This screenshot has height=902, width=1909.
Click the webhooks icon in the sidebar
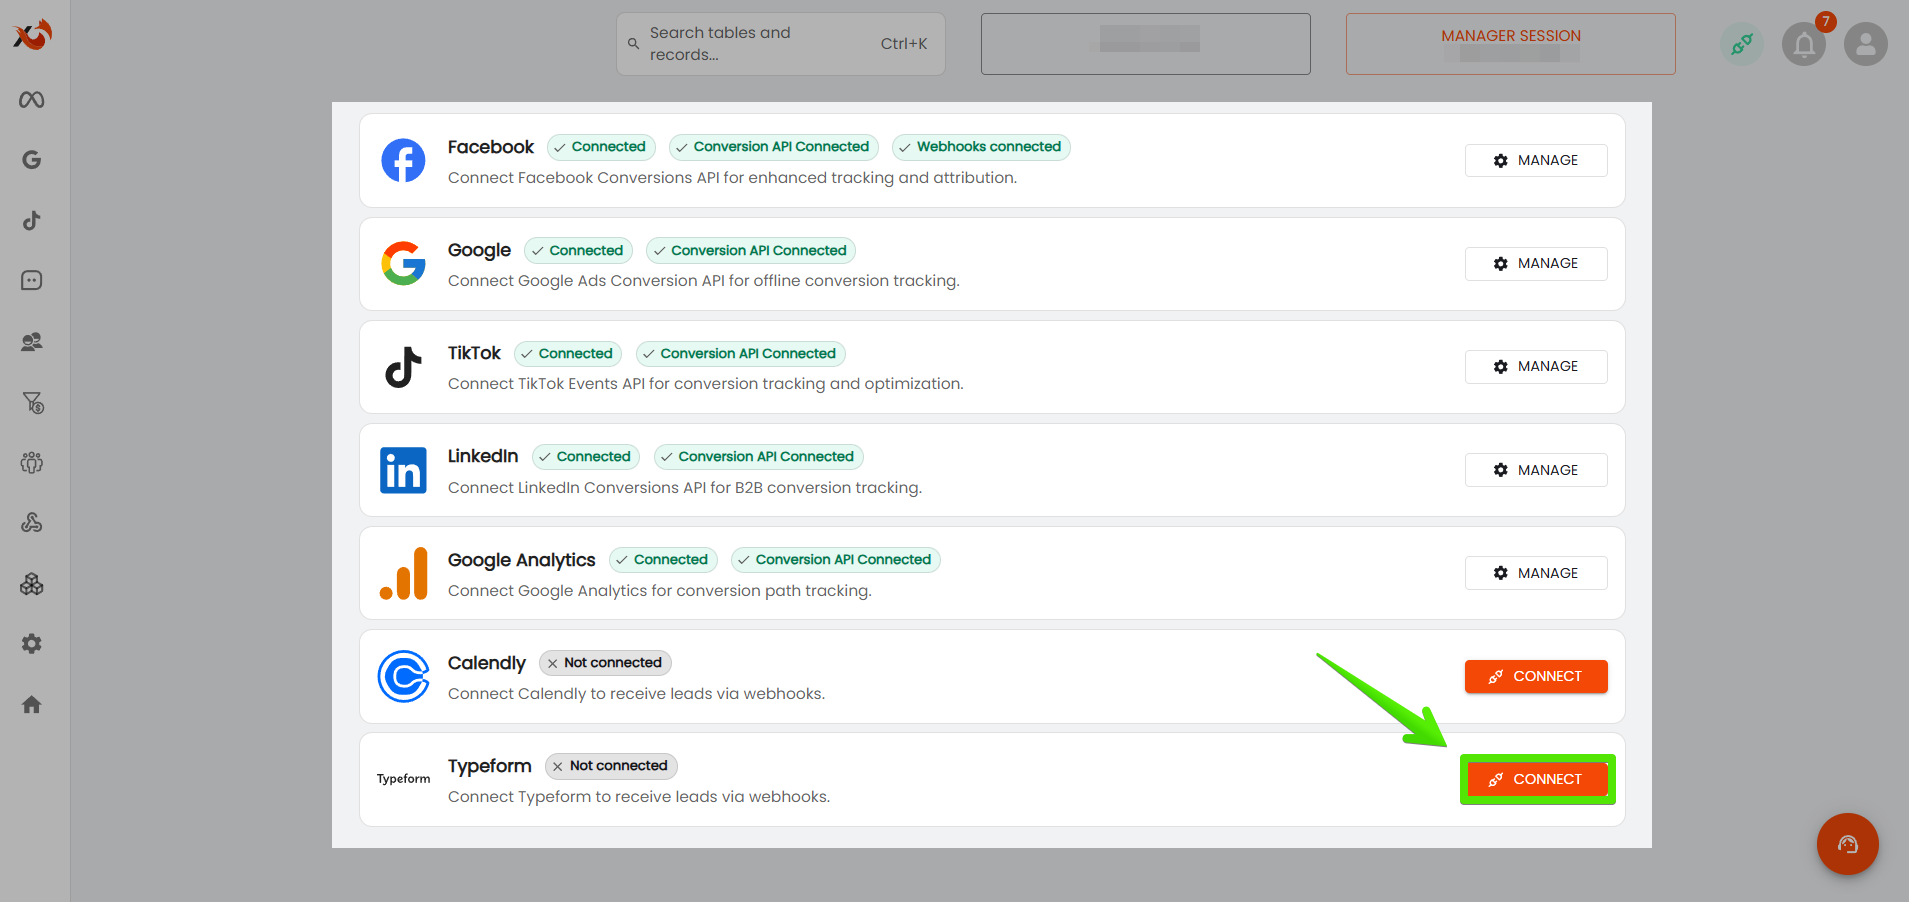click(32, 523)
